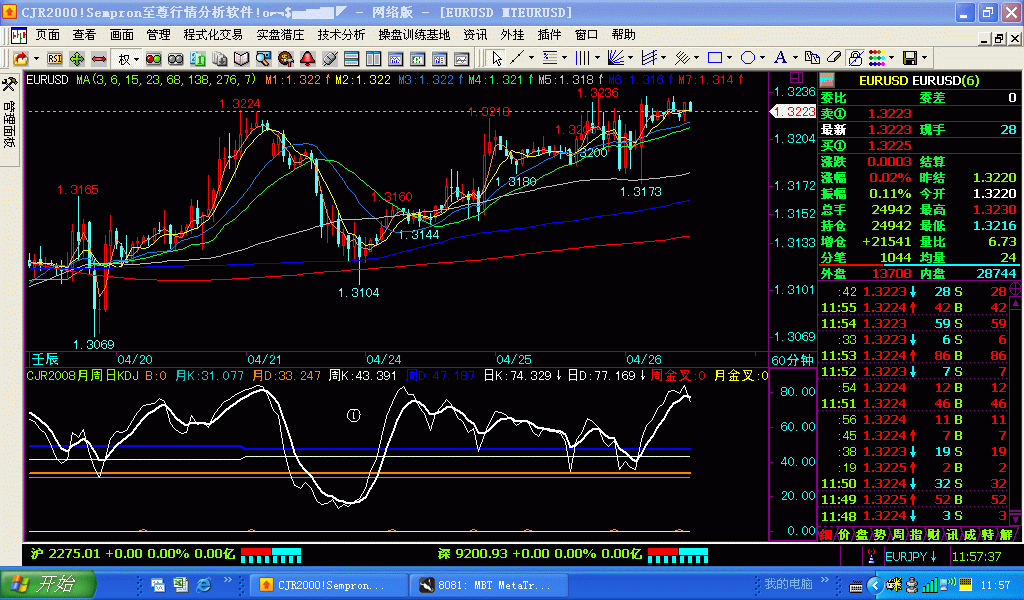Image resolution: width=1024 pixels, height=600 pixels.
Task: Toggle the padlock lock-drawing icon
Action: [855, 58]
